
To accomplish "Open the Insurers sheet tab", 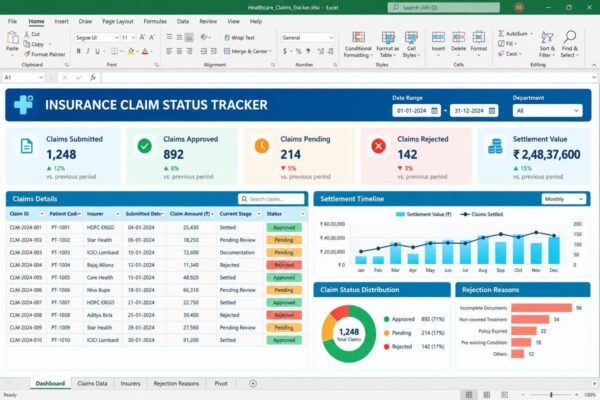I will pos(130,383).
